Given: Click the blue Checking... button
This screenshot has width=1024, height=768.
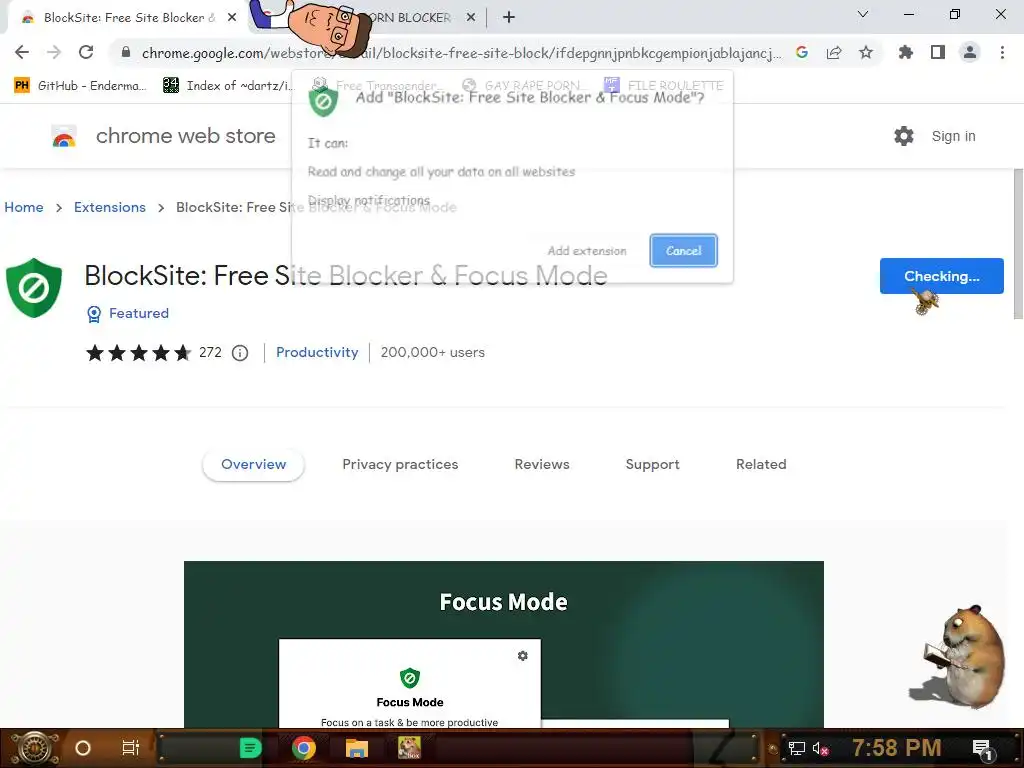Looking at the screenshot, I should tap(941, 276).
